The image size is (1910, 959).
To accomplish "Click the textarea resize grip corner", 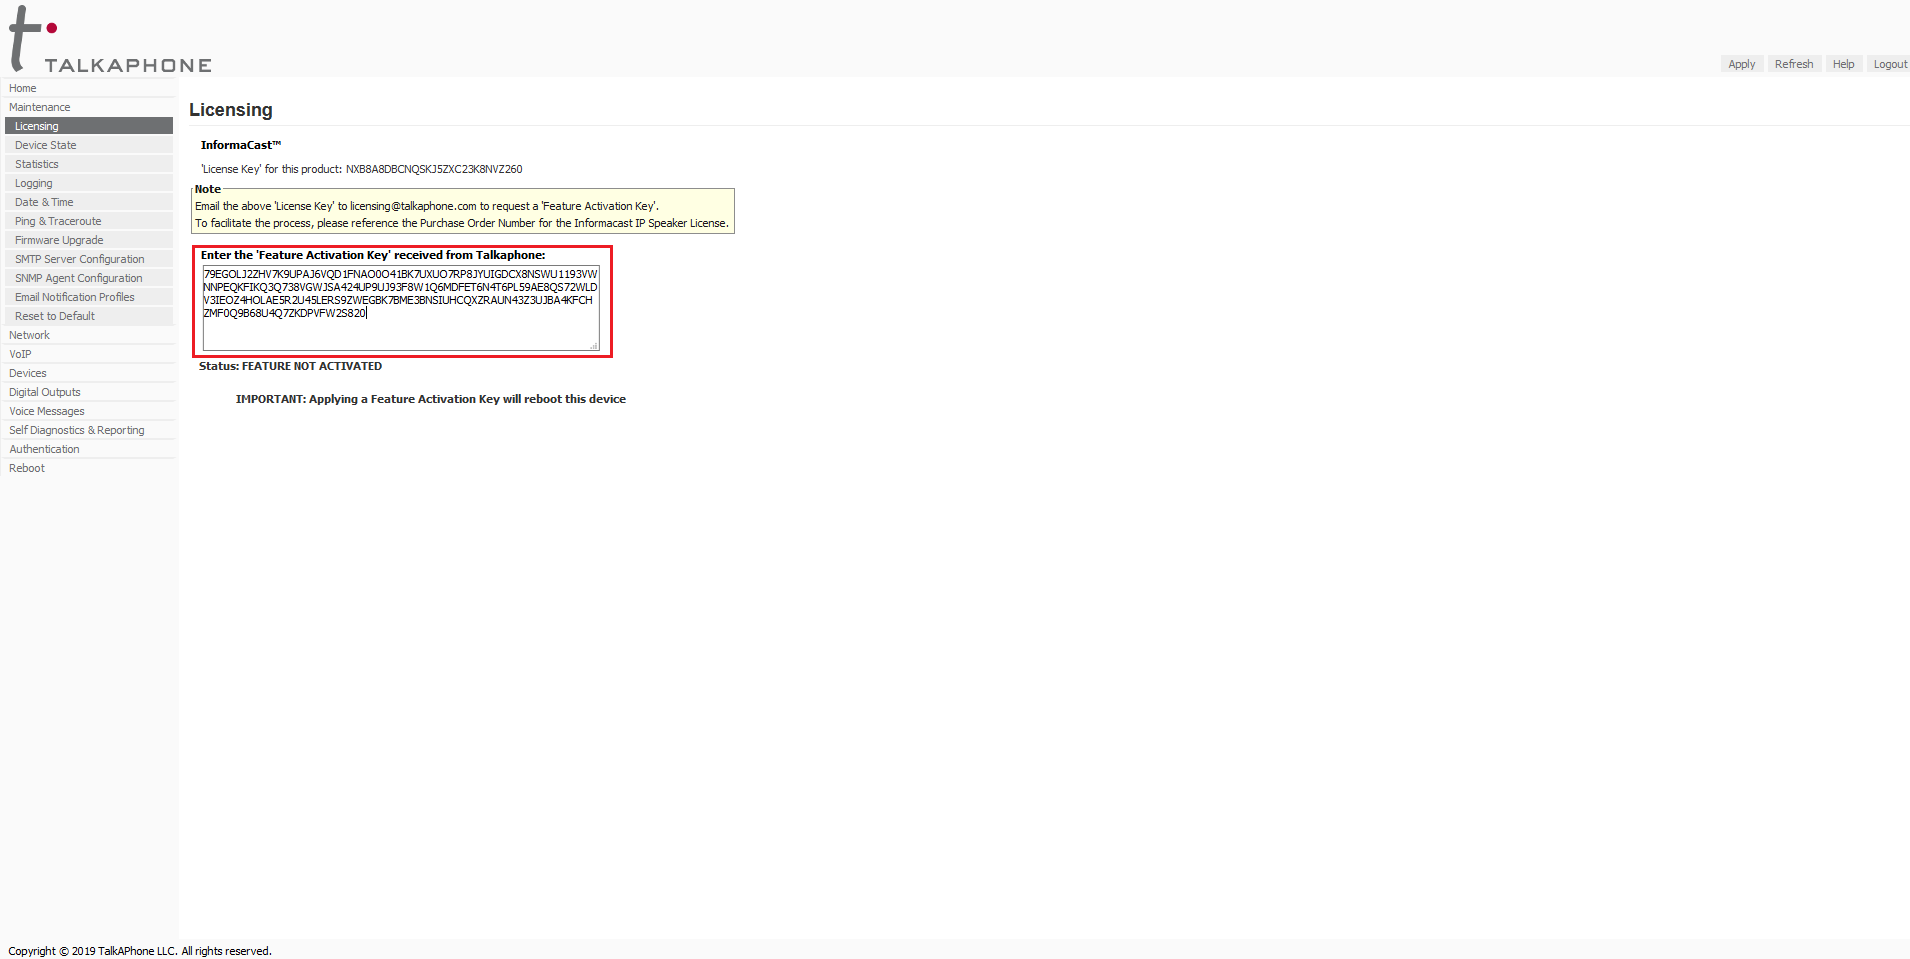I will [x=594, y=346].
